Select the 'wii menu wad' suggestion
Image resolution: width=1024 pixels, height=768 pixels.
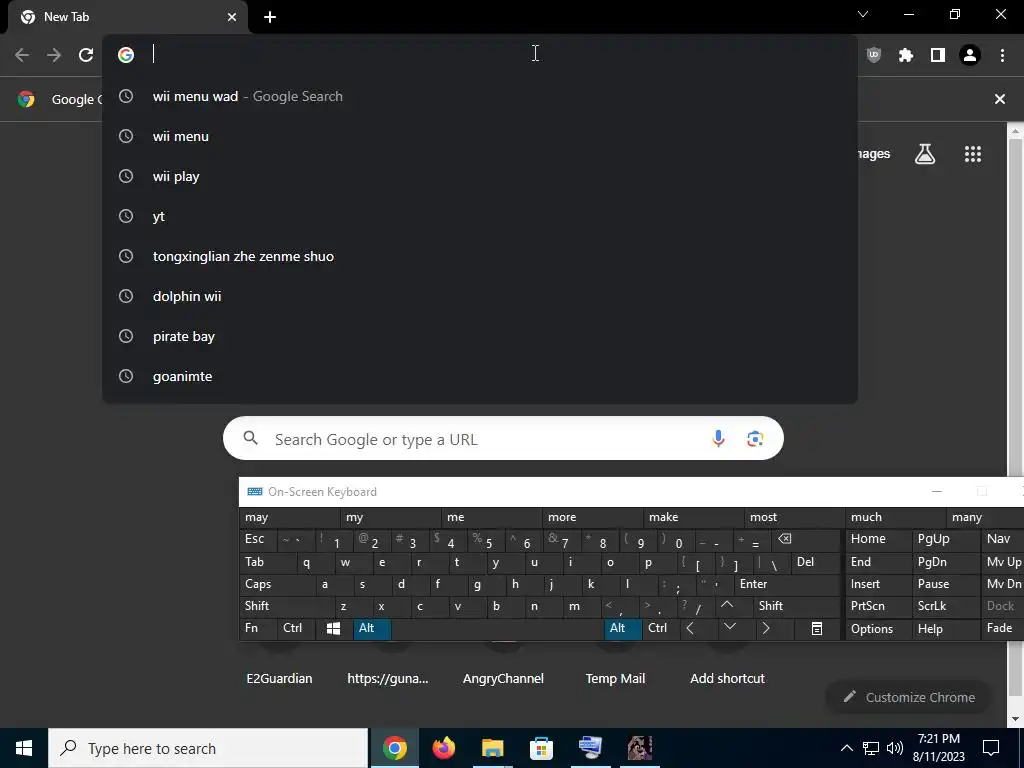click(x=480, y=97)
